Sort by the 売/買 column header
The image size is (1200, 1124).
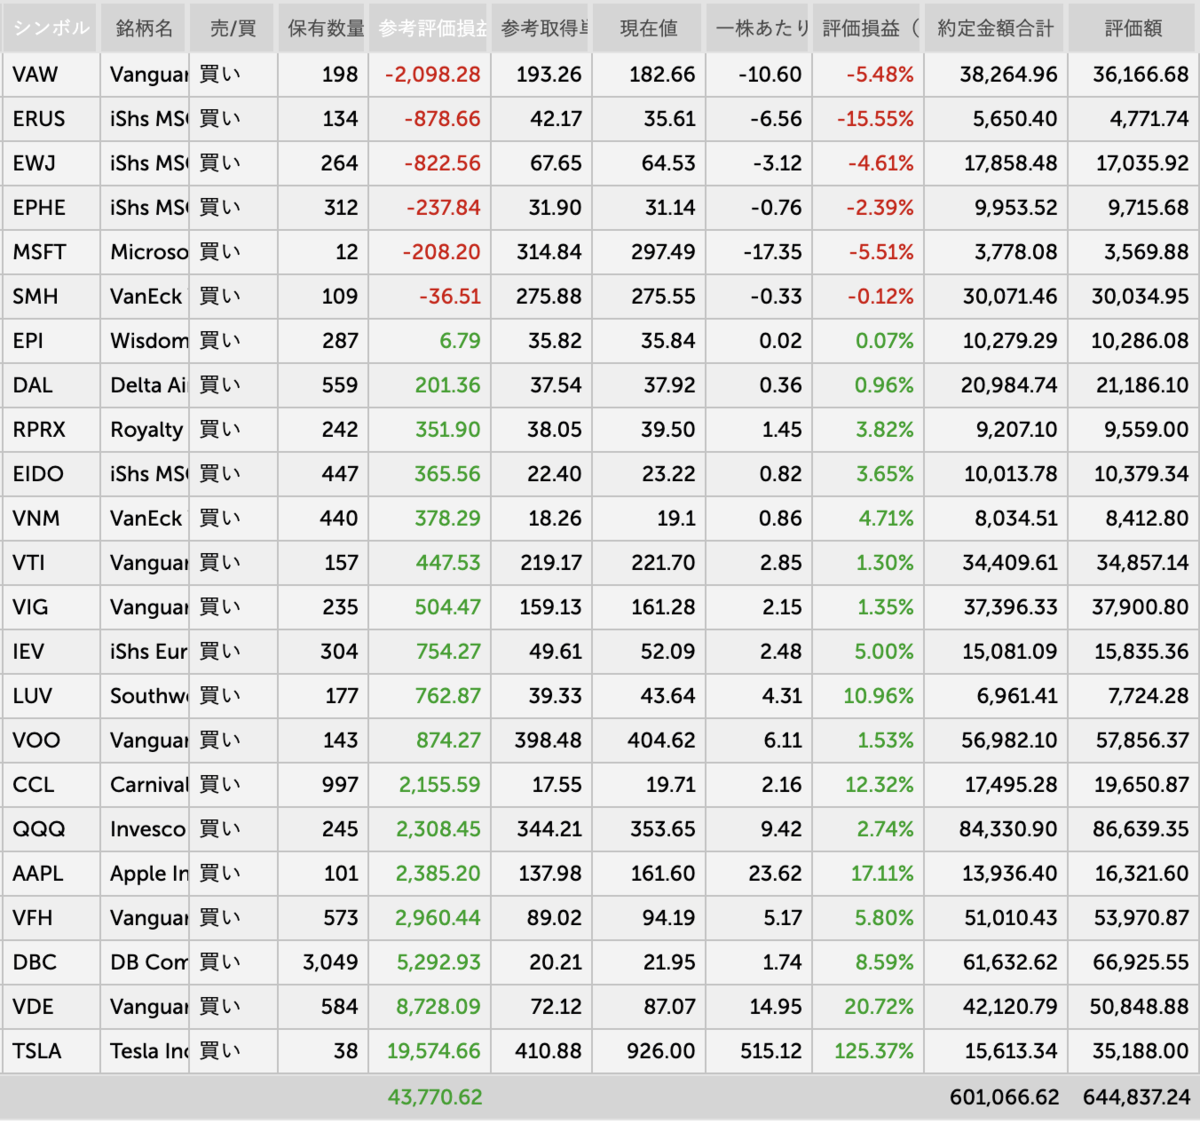232,28
